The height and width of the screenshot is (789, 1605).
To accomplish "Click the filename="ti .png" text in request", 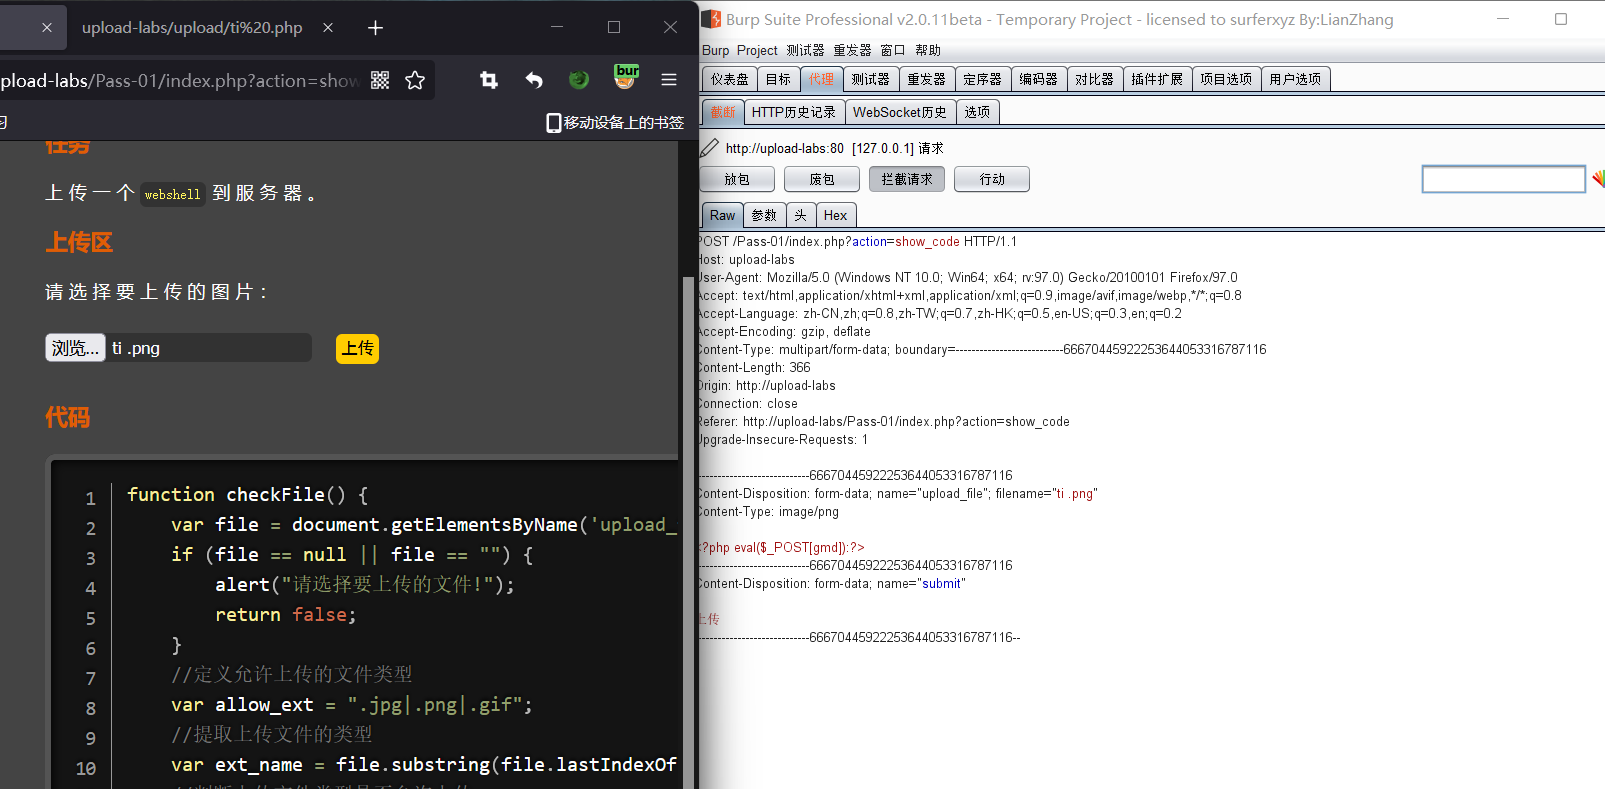I will coord(1046,494).
